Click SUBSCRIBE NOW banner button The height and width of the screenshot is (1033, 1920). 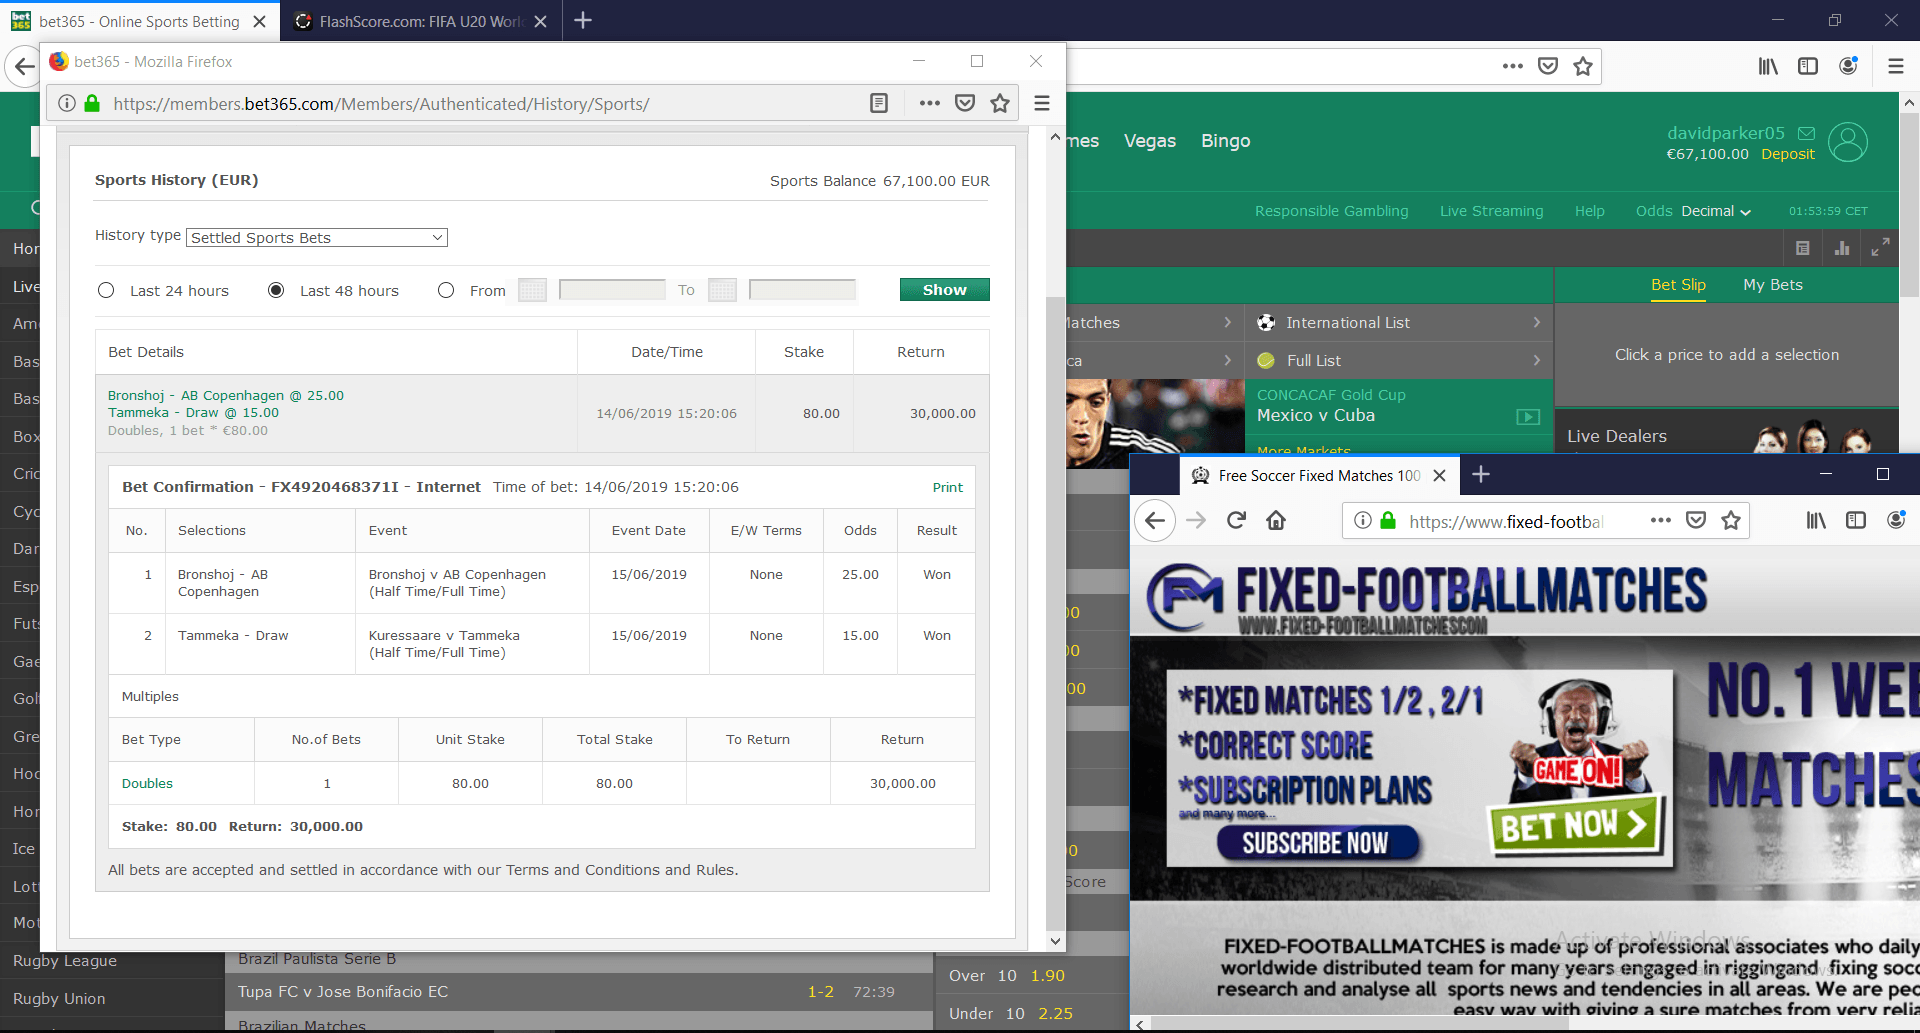(1316, 843)
